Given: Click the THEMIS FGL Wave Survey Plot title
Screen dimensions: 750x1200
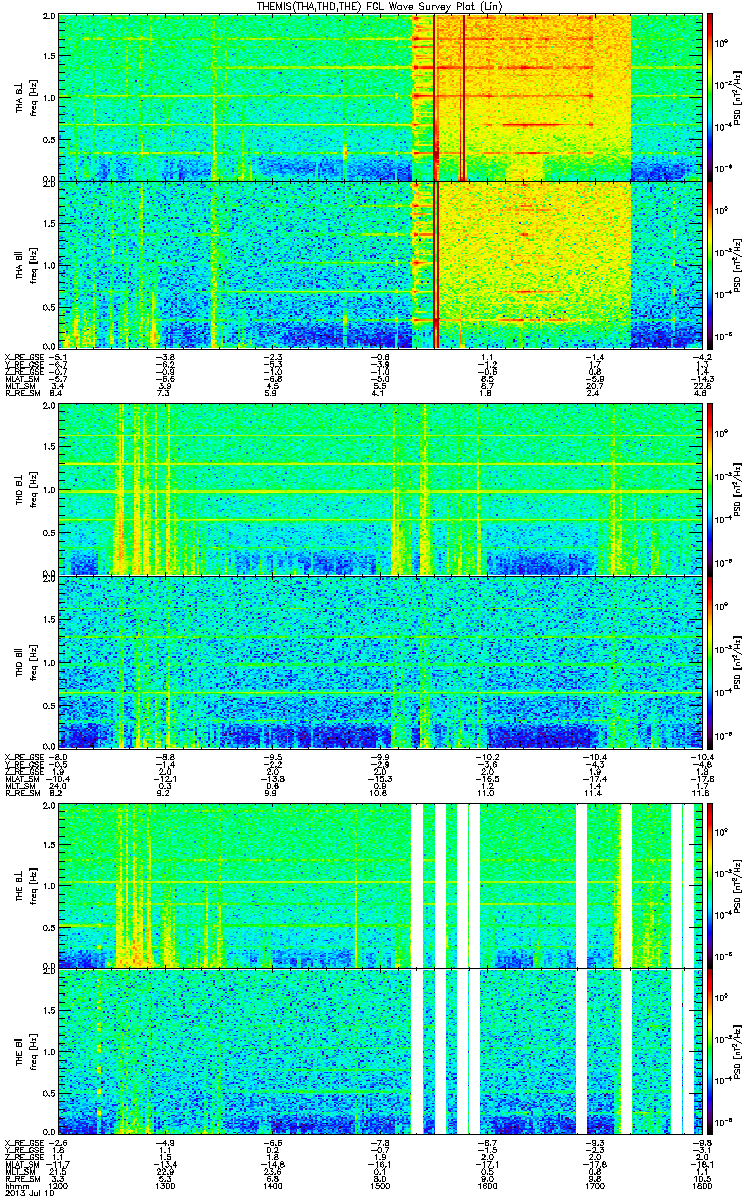Looking at the screenshot, I should [x=380, y=7].
